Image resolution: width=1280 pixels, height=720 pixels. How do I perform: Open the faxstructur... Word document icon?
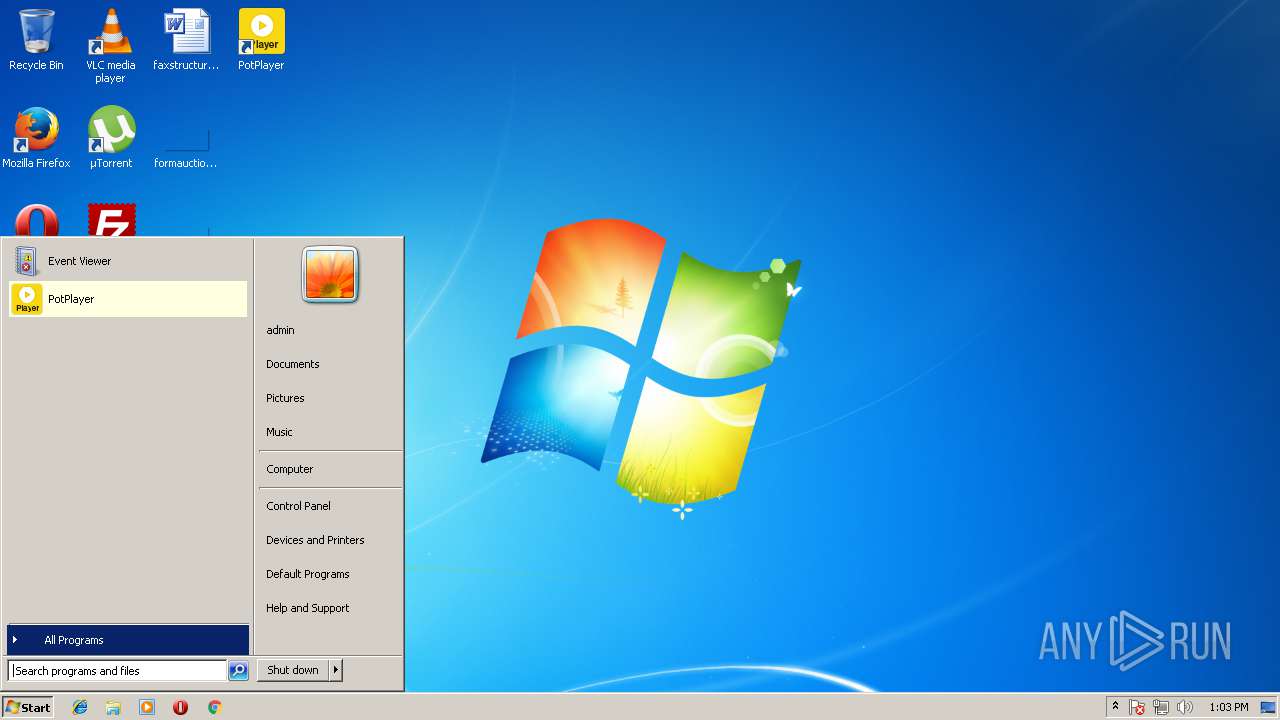(186, 40)
